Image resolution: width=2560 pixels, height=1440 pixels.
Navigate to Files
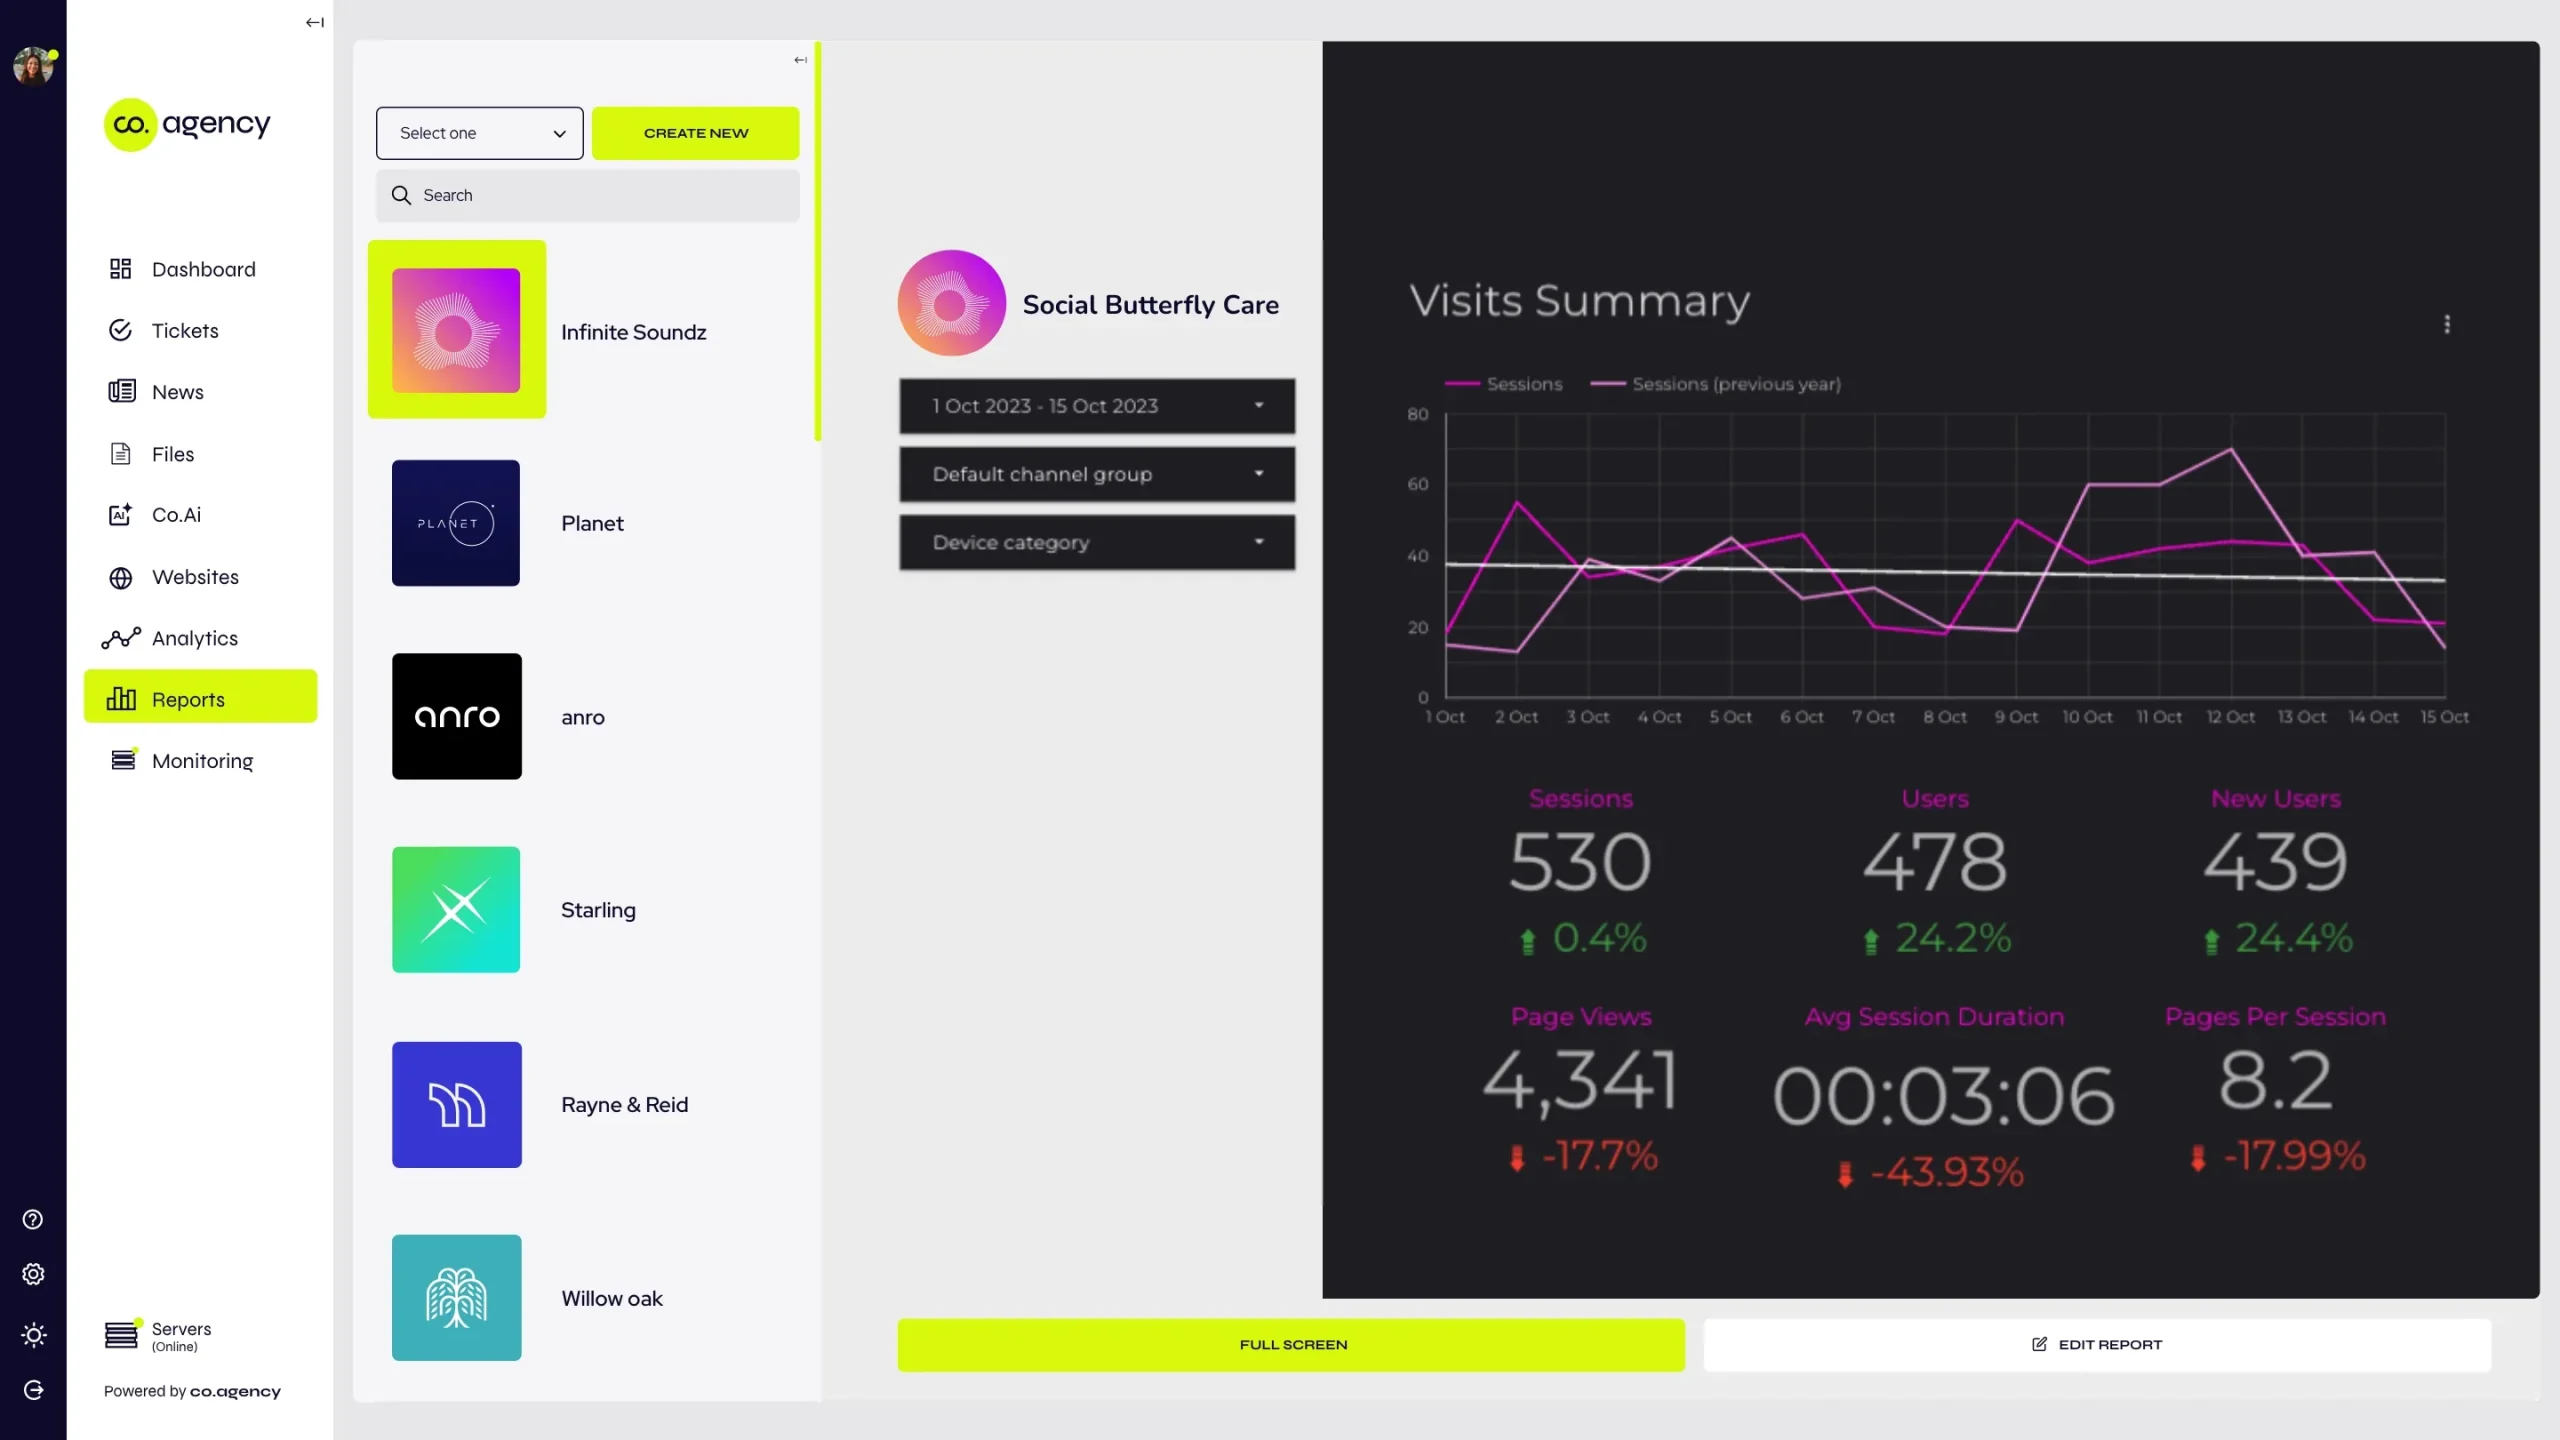(172, 453)
